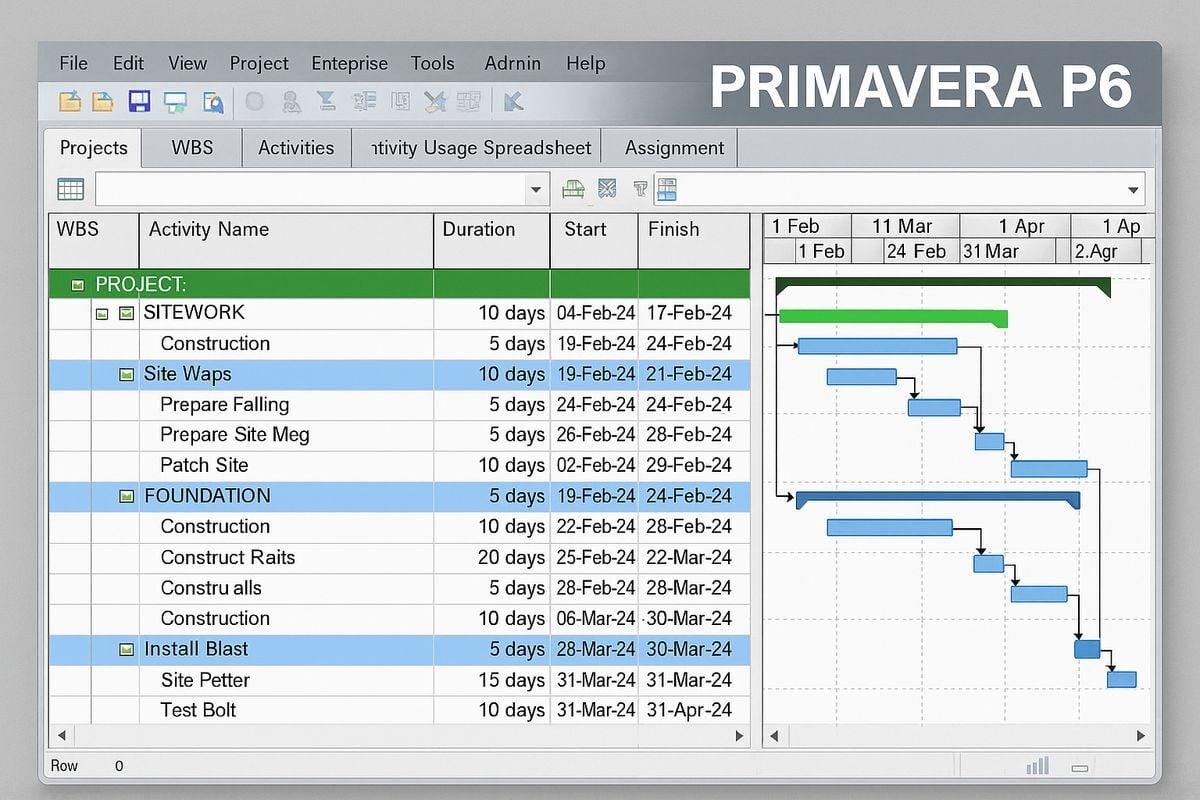Click the Gantt chart horizontal scrollbar
Viewport: 1200px width, 800px height.
coord(955,735)
